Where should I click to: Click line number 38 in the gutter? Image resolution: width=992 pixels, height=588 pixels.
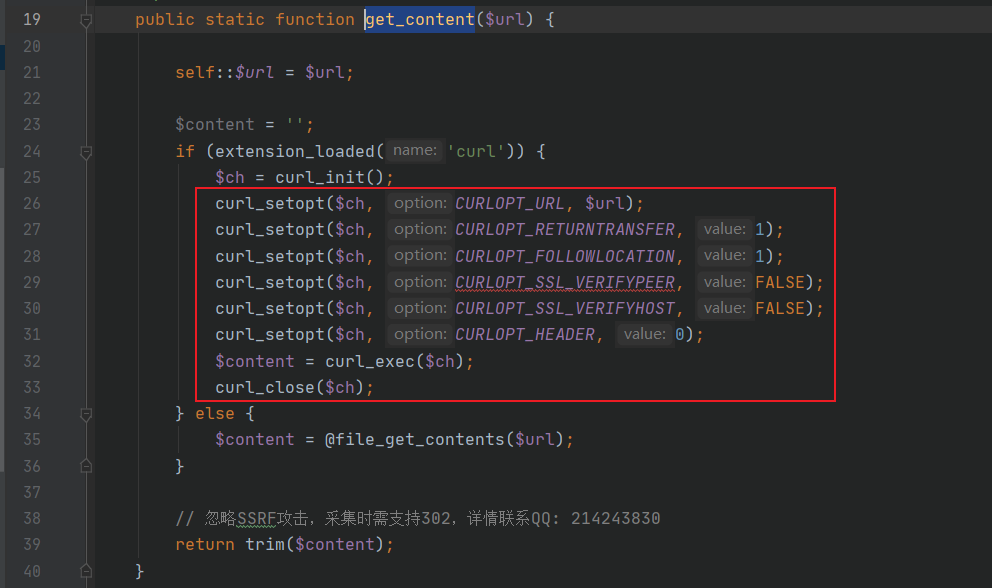[32, 518]
